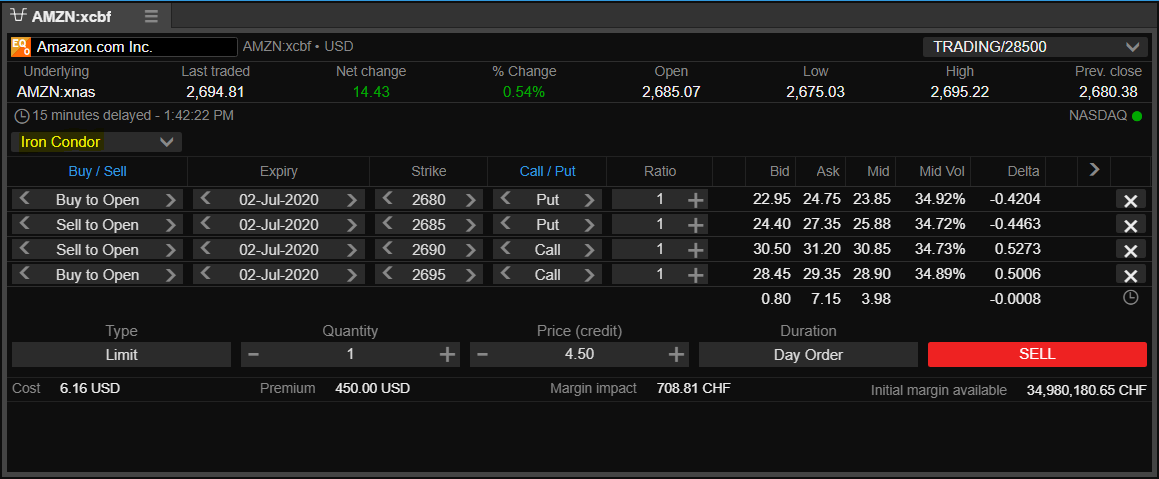Image resolution: width=1159 pixels, height=479 pixels.
Task: Click the 450.00 USD premium value
Action: tap(373, 388)
